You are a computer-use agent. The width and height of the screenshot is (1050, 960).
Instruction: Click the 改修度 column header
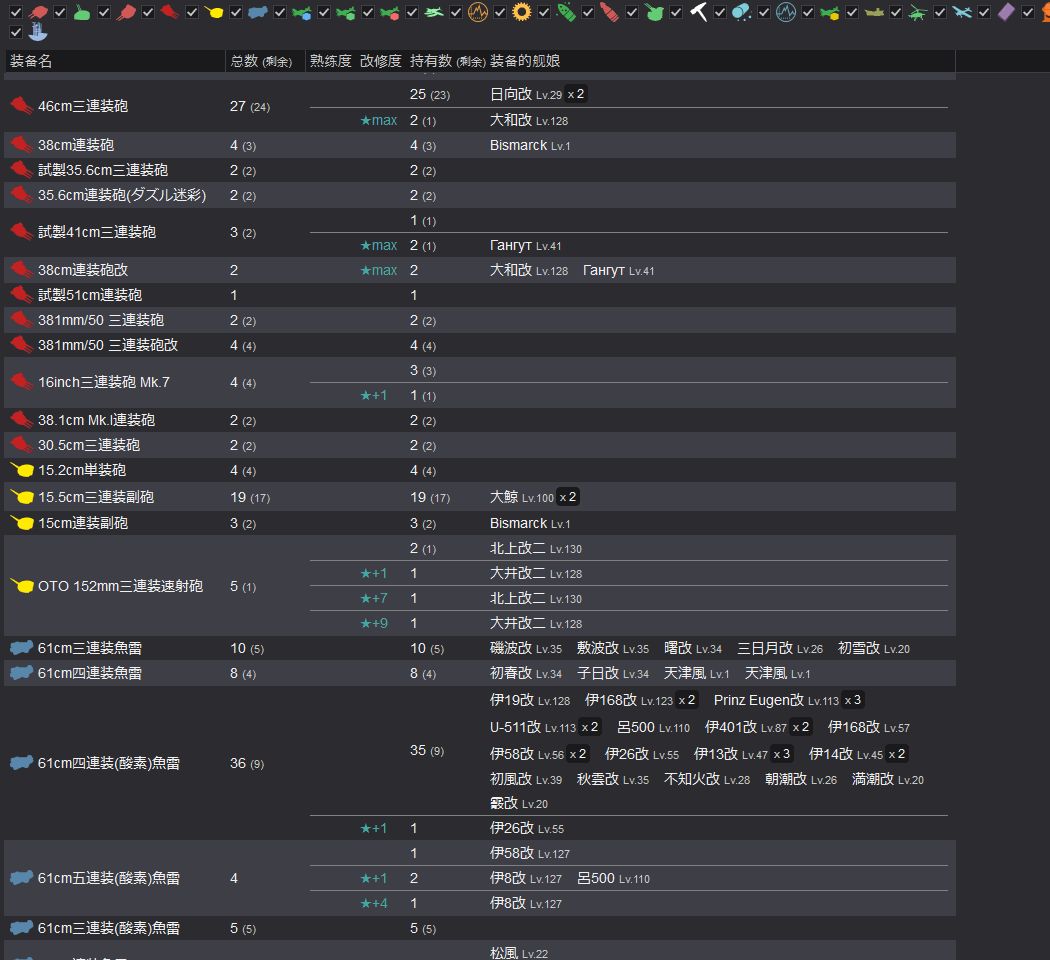[x=380, y=61]
